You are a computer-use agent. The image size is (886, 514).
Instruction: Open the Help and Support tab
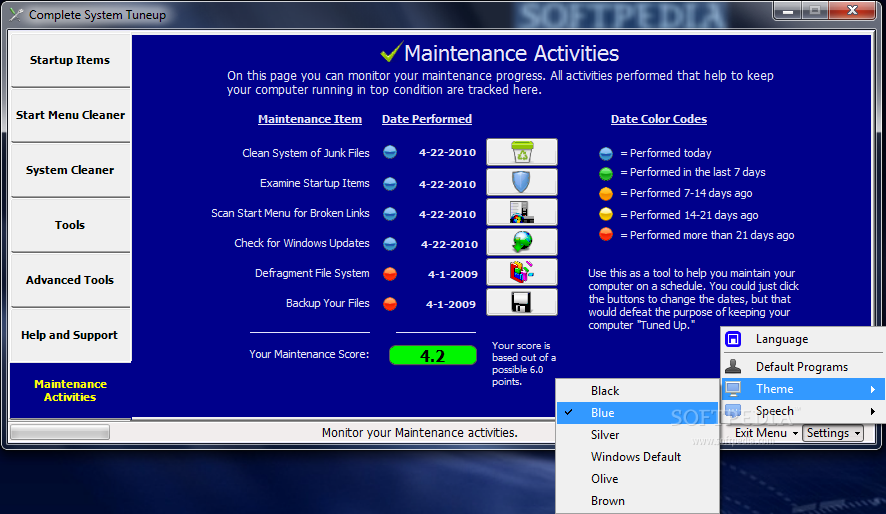coord(70,335)
